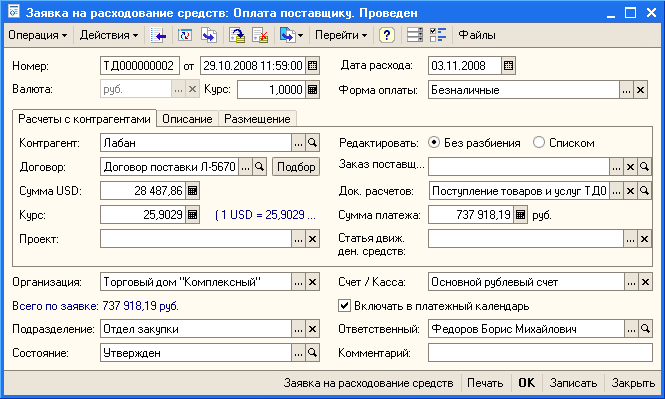Screen dimensions: 665x399
Task: Click the Файлы toolbar item
Action: 477,35
